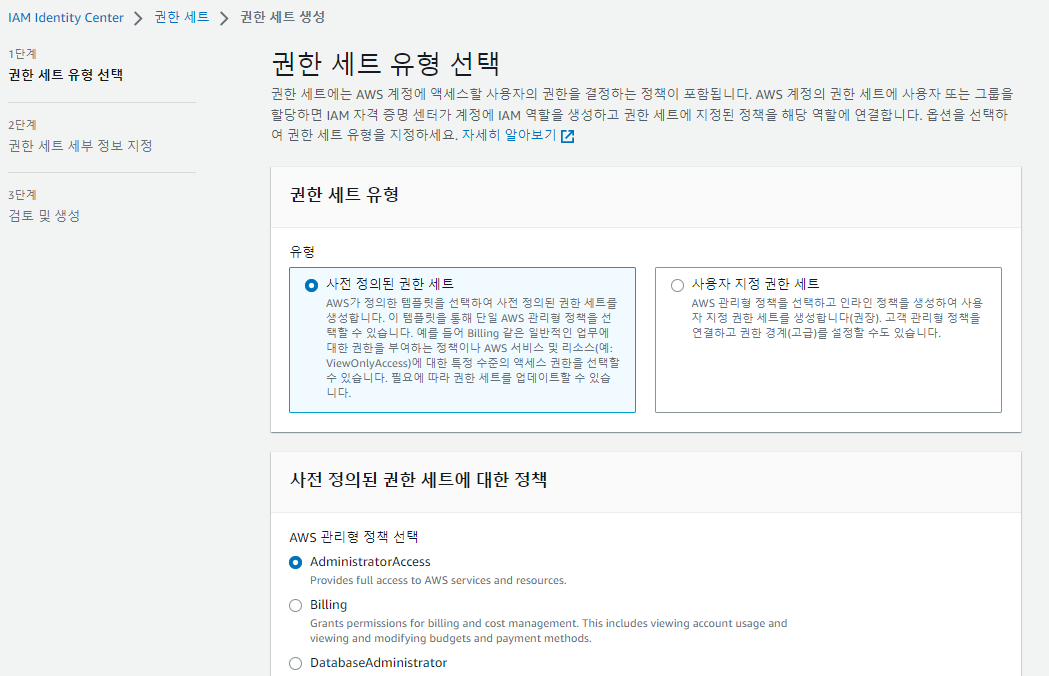Click the 검토 및 생성 step
The width and height of the screenshot is (1049, 676).
(44, 216)
